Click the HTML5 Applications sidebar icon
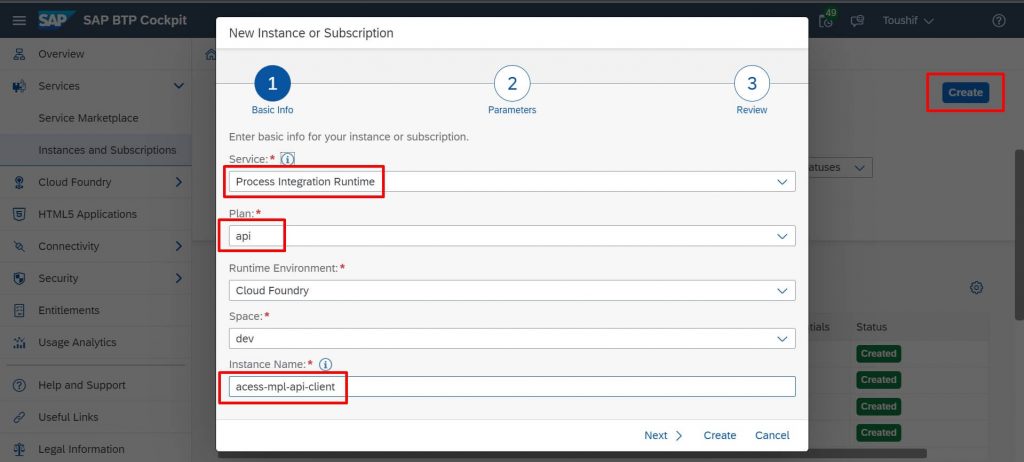 coord(20,214)
